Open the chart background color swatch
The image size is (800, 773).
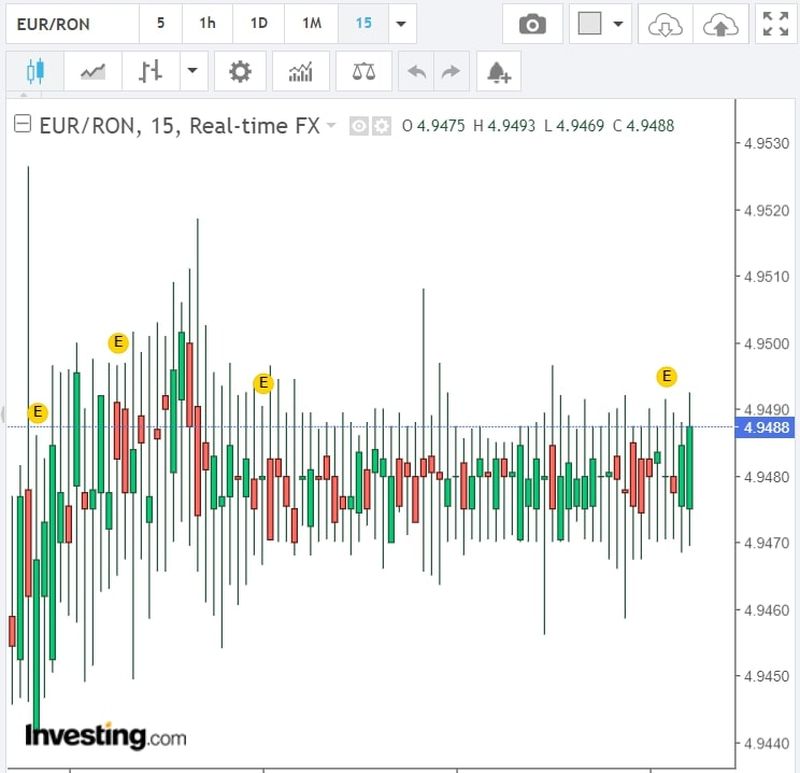(590, 24)
